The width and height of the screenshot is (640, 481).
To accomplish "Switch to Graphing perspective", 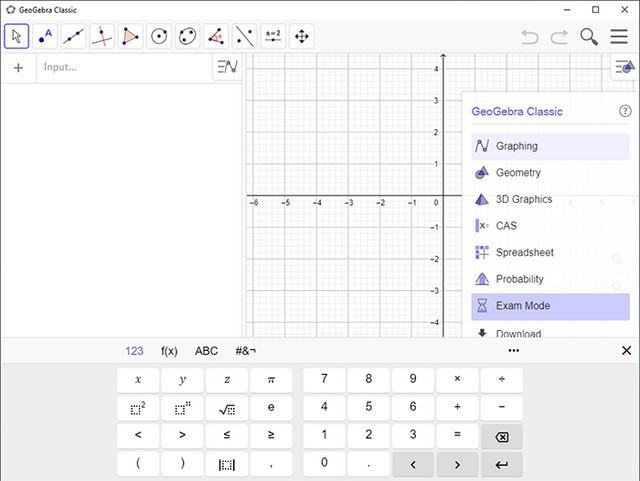I will 550,146.
